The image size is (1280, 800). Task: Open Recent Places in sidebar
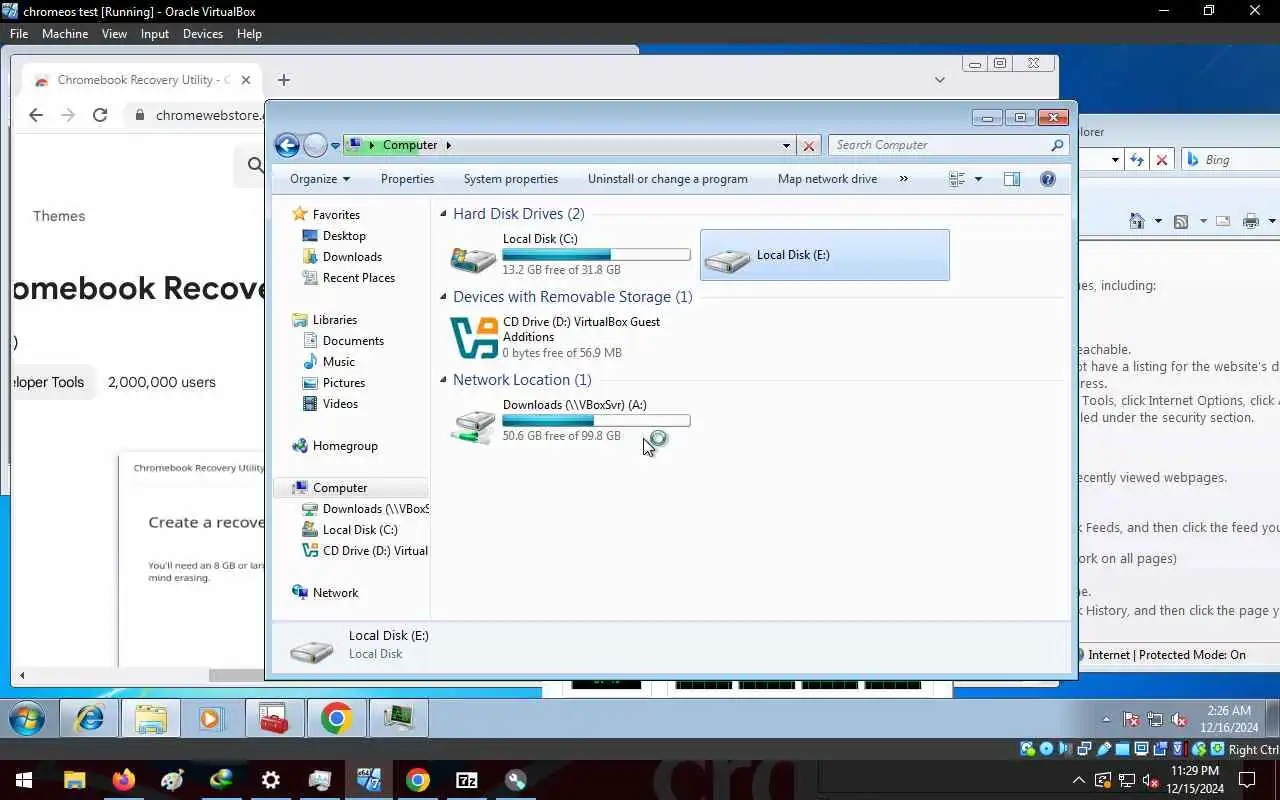coord(359,278)
